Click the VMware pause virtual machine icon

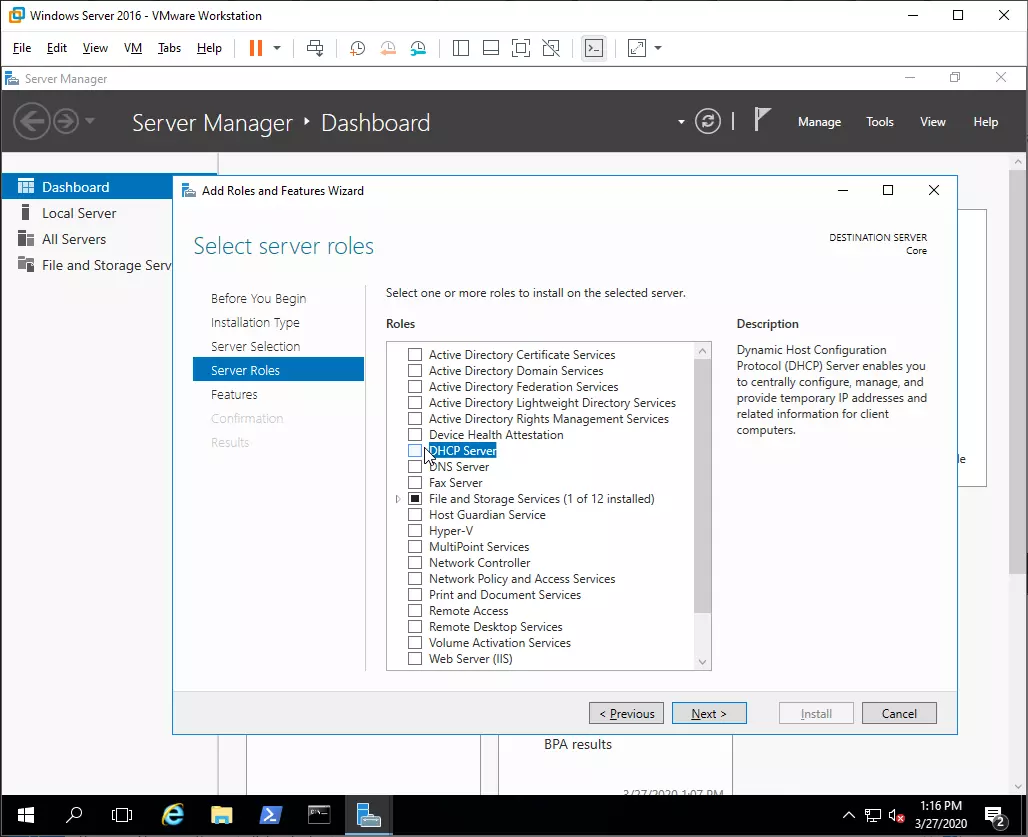(255, 48)
